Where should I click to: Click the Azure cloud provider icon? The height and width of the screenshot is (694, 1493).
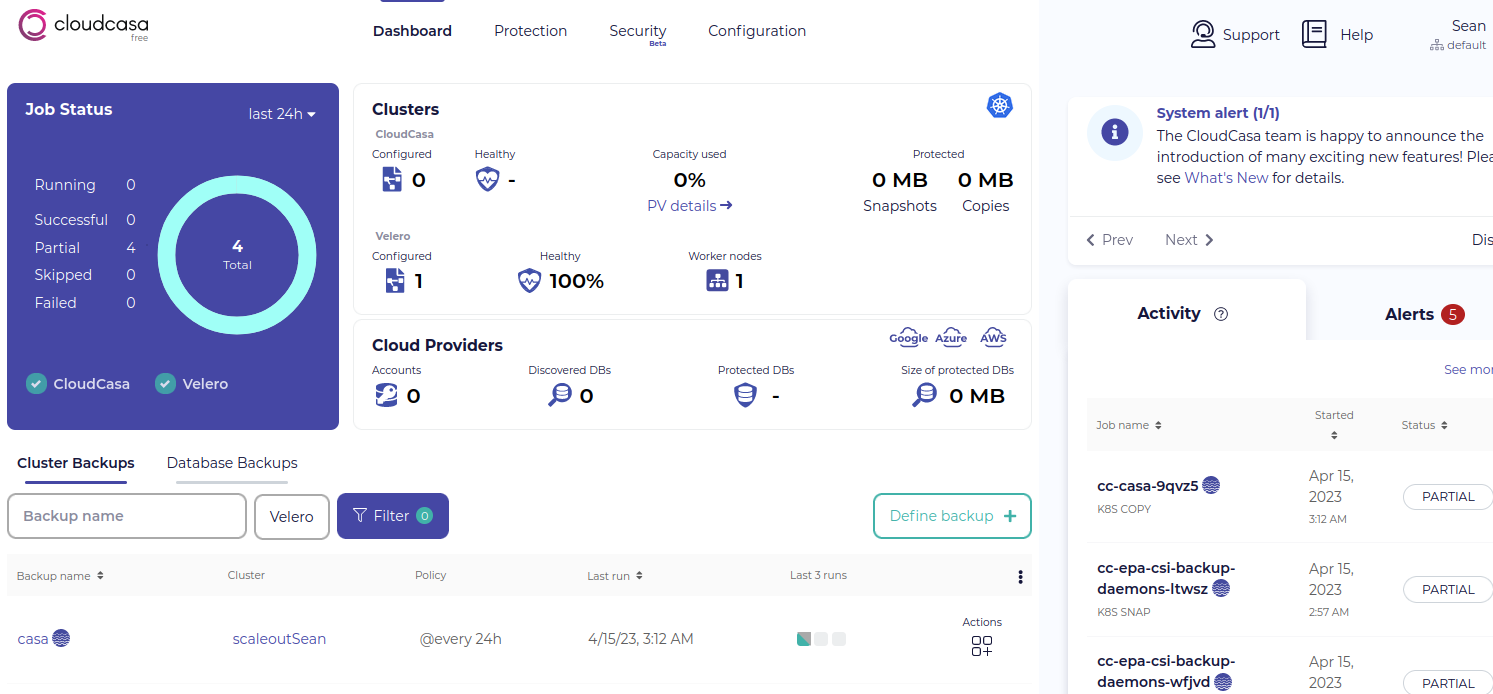point(951,338)
